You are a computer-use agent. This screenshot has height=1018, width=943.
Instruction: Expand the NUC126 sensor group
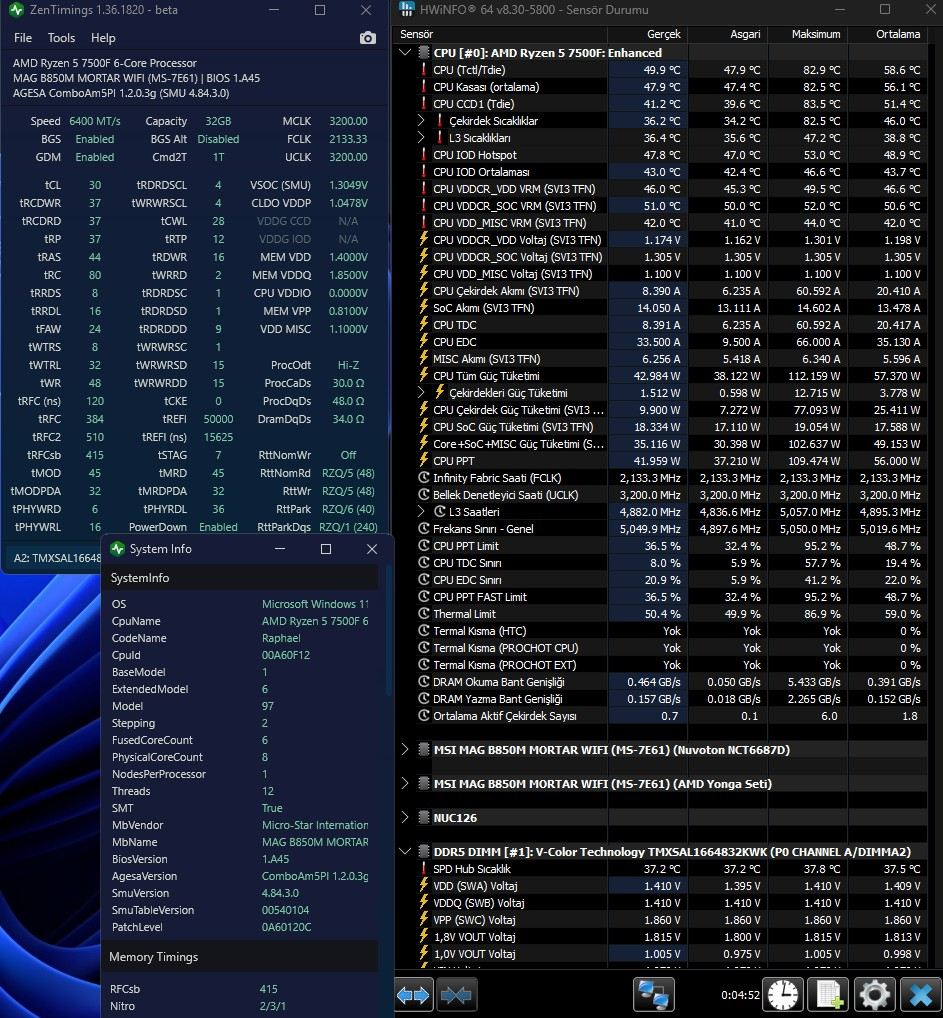pyautogui.click(x=405, y=817)
